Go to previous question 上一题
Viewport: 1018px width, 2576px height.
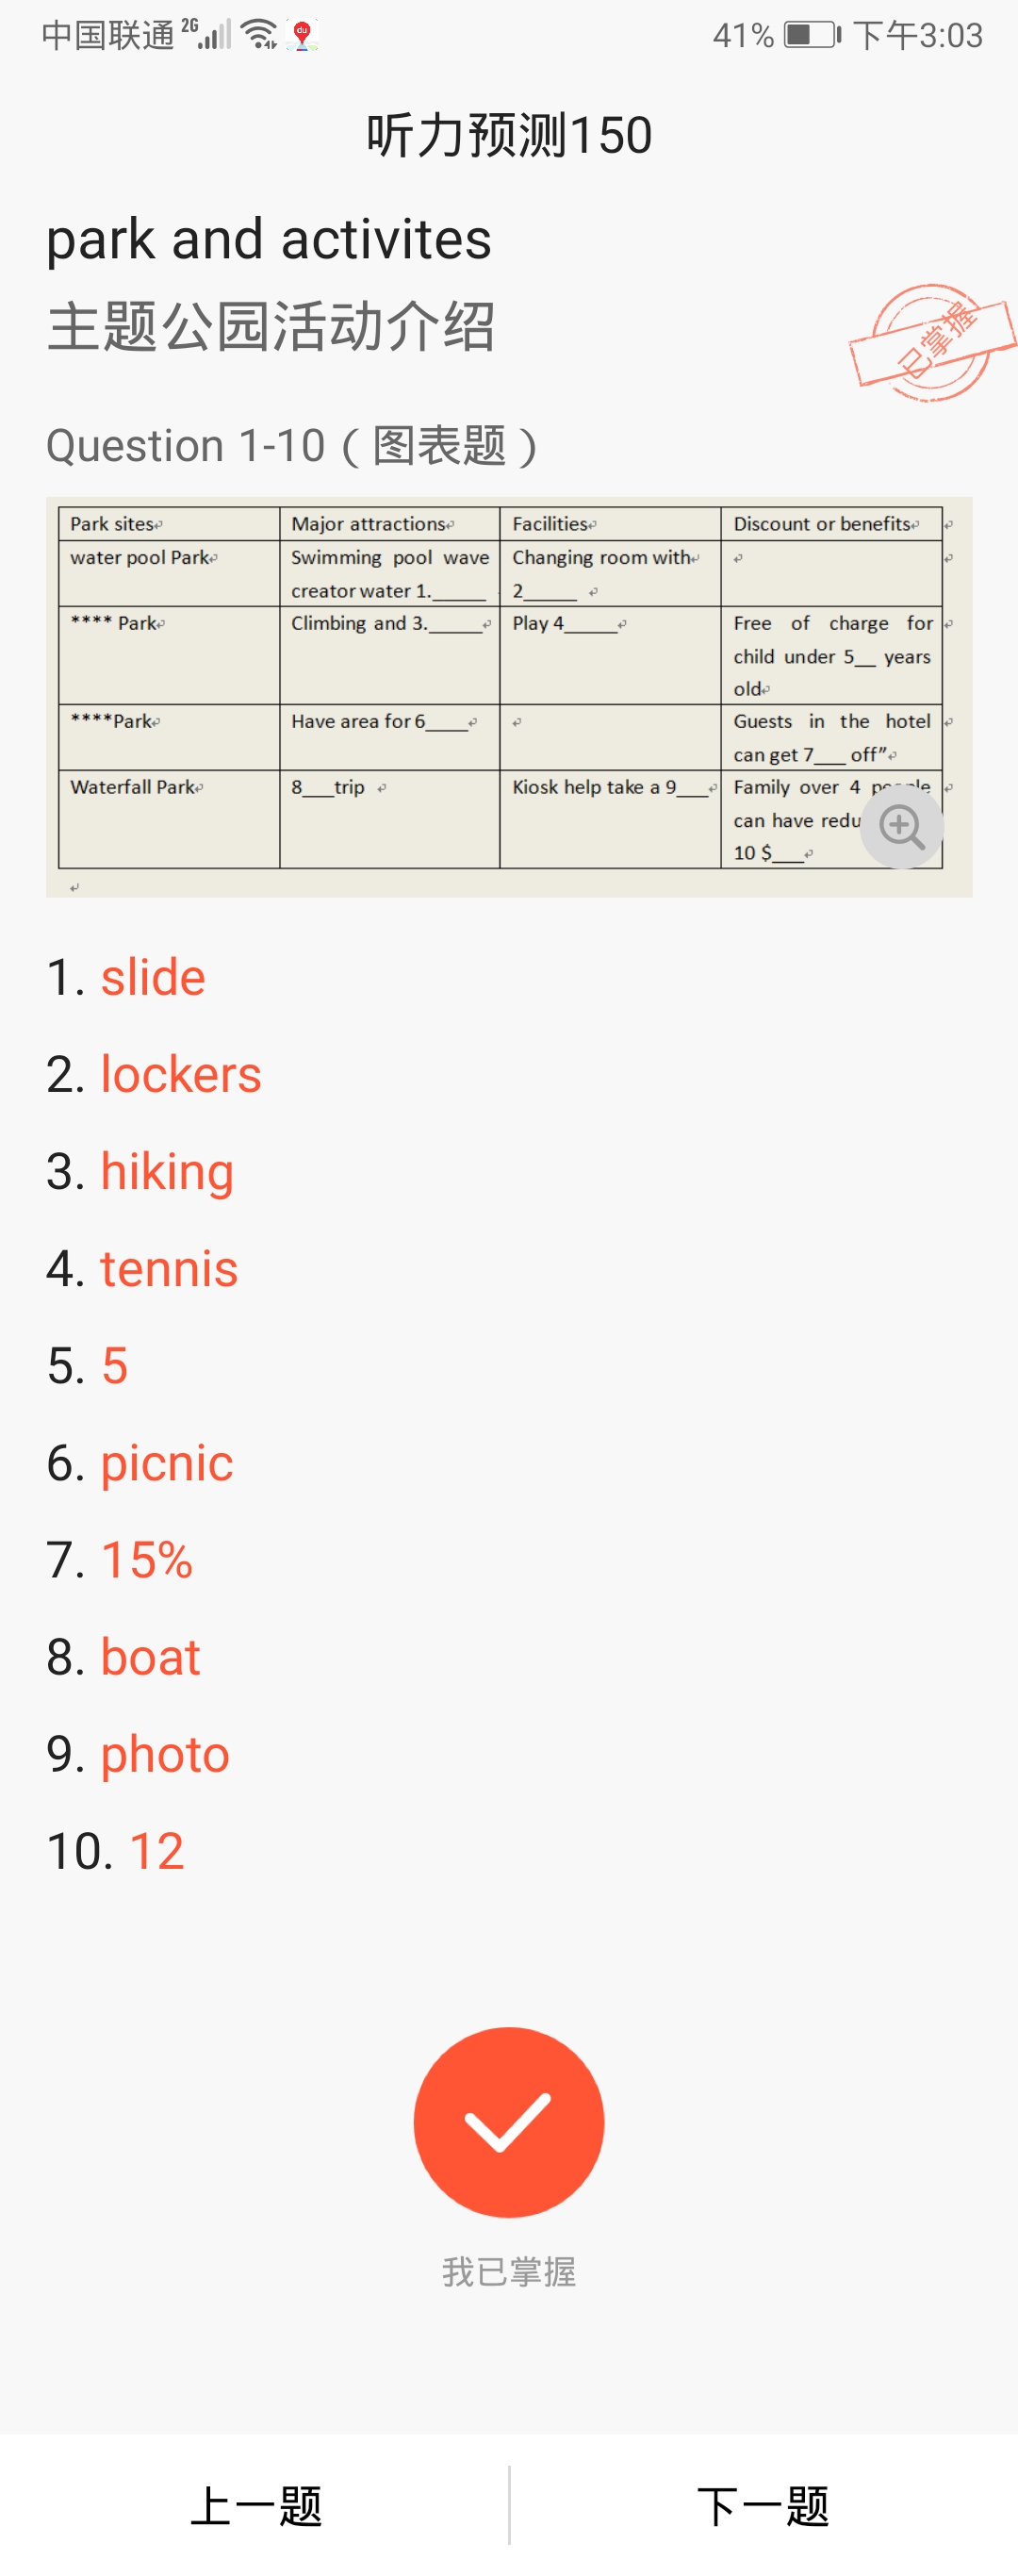tap(255, 2506)
